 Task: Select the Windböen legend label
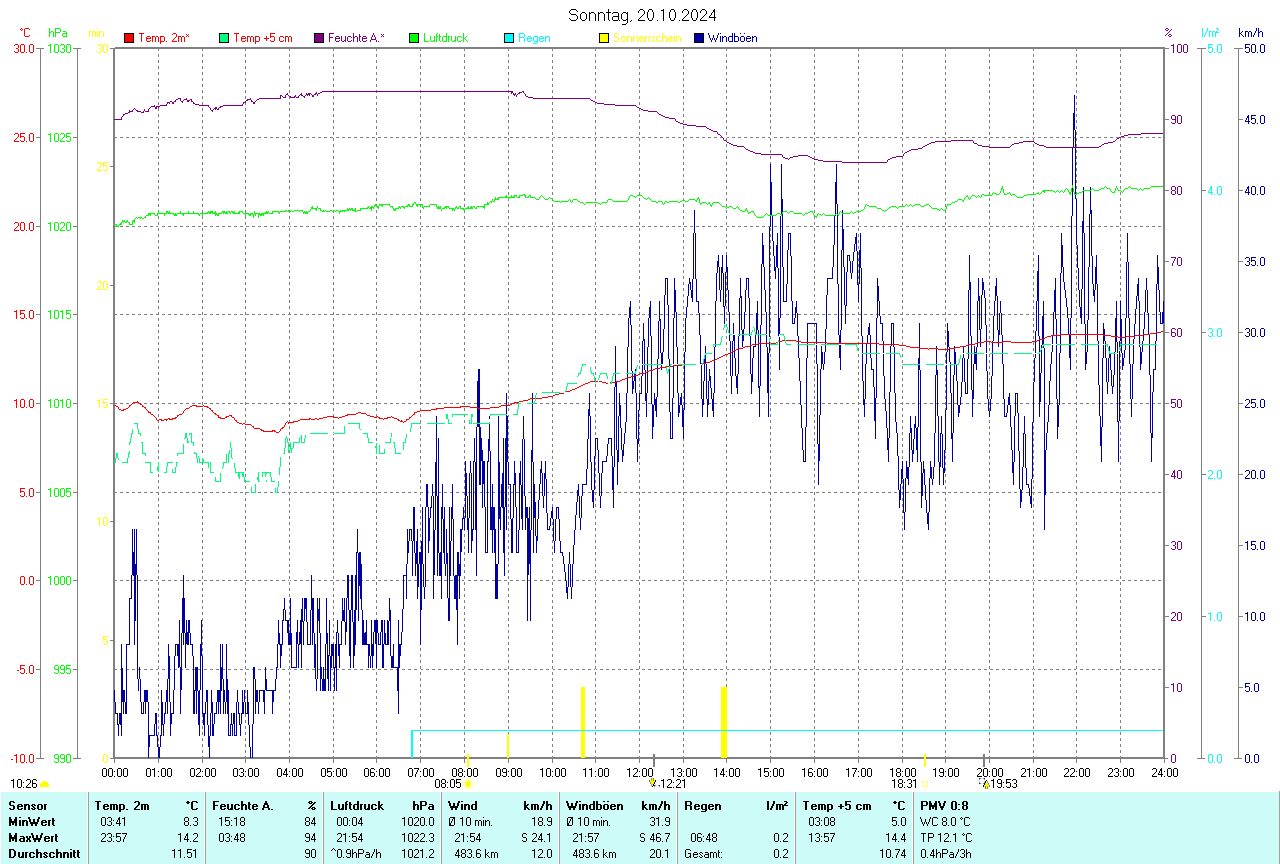coord(733,38)
